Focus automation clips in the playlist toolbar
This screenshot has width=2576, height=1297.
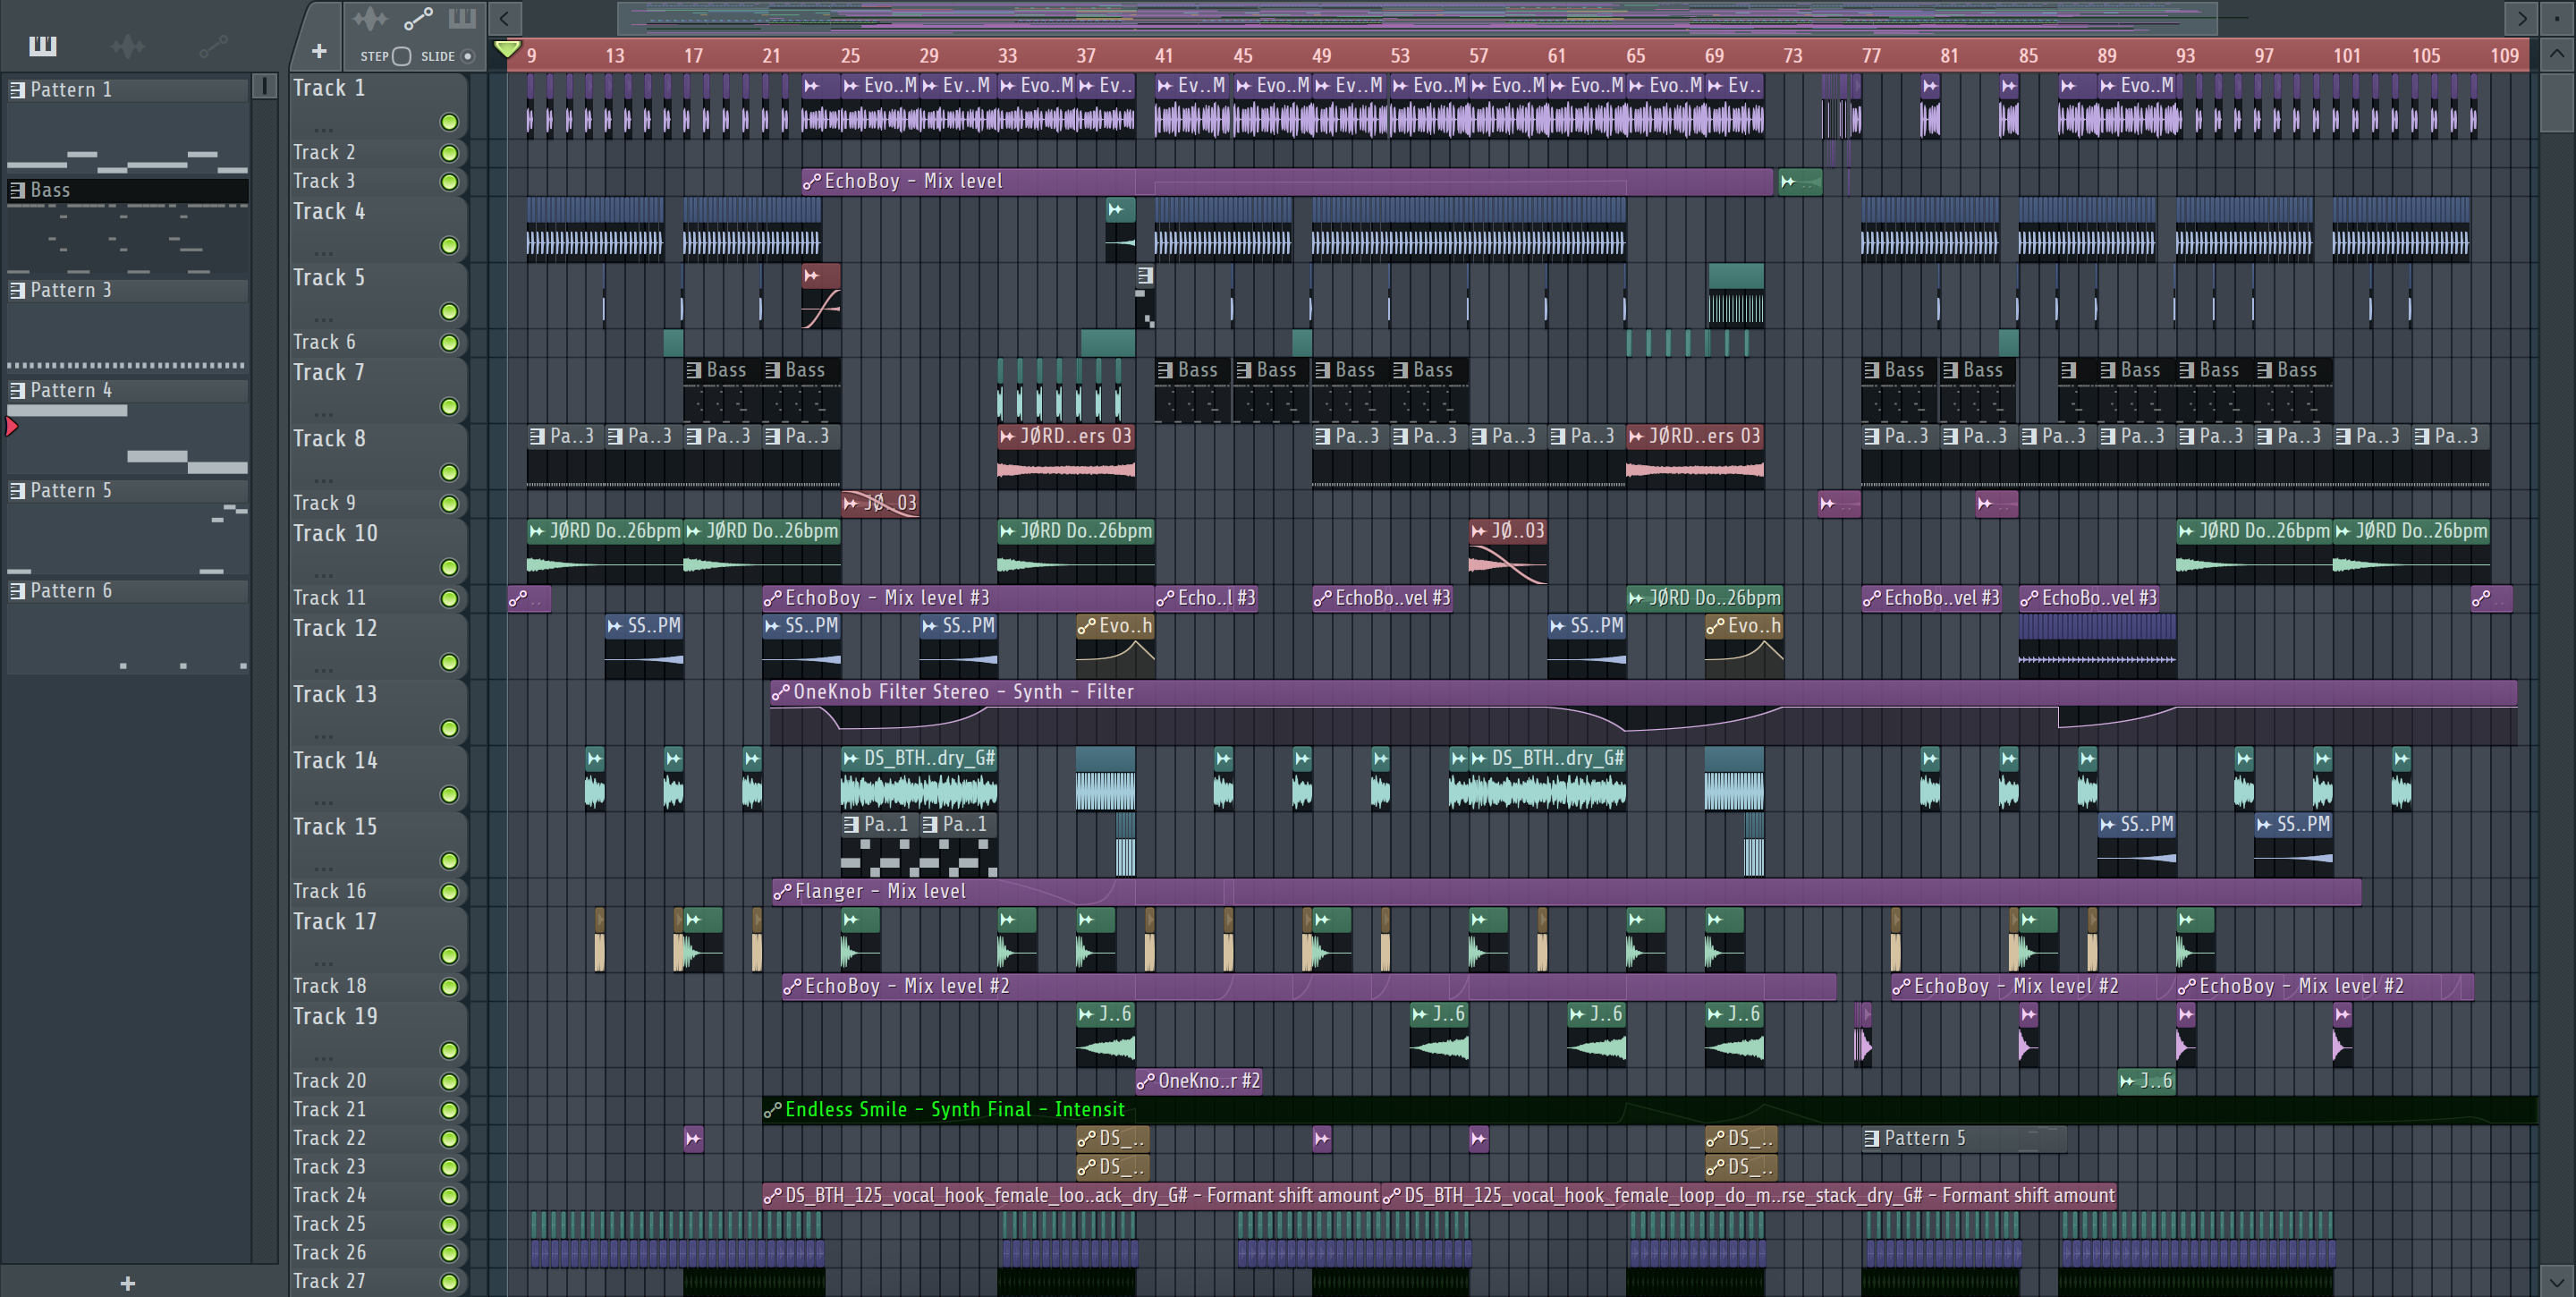point(418,18)
